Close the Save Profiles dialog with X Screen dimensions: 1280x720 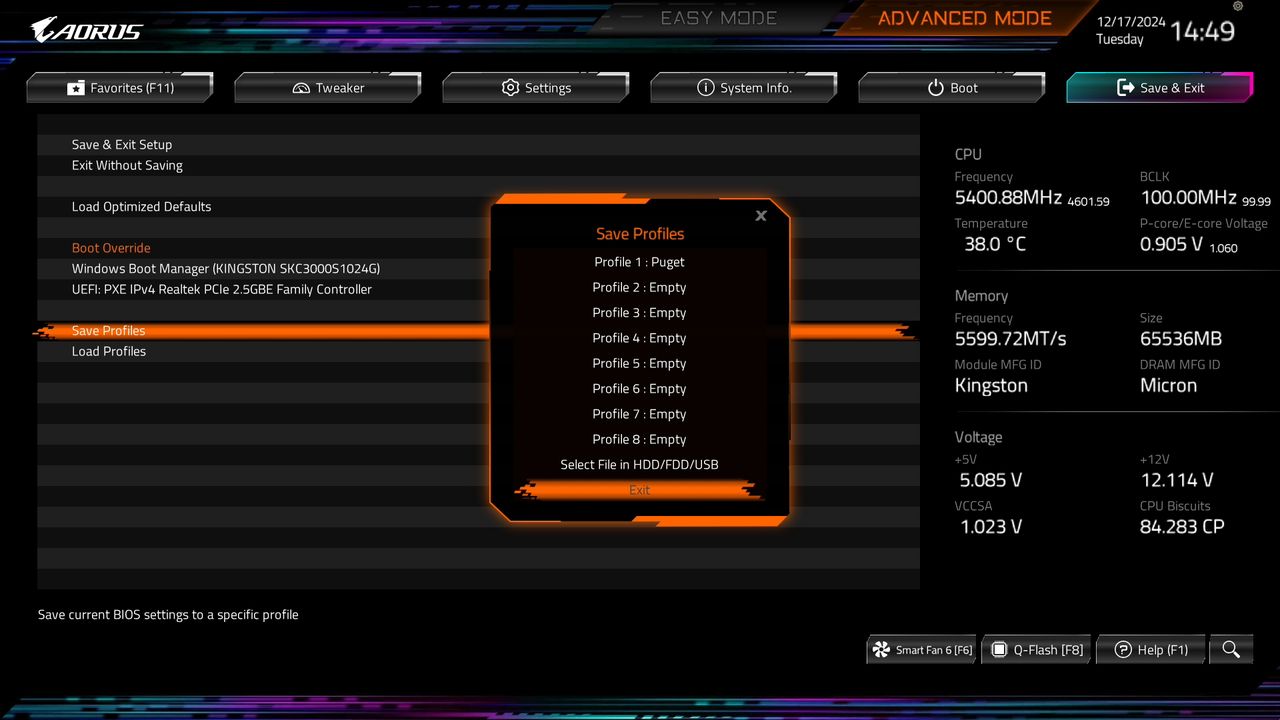761,215
